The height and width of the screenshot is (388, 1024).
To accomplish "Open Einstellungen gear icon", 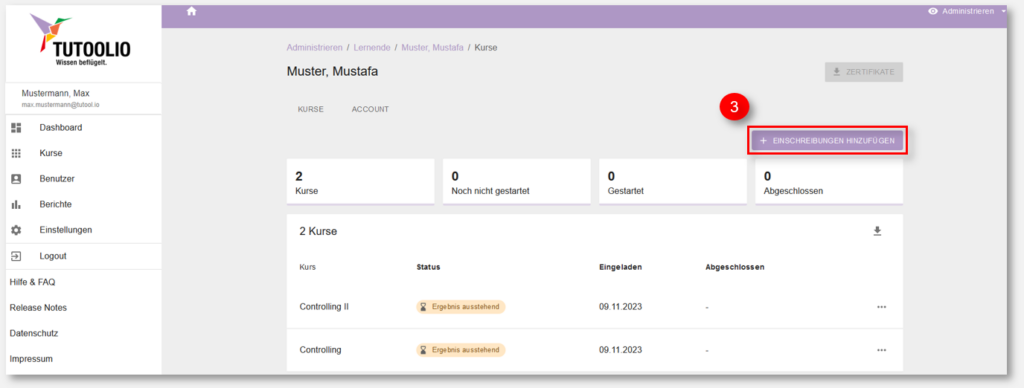I will (16, 230).
